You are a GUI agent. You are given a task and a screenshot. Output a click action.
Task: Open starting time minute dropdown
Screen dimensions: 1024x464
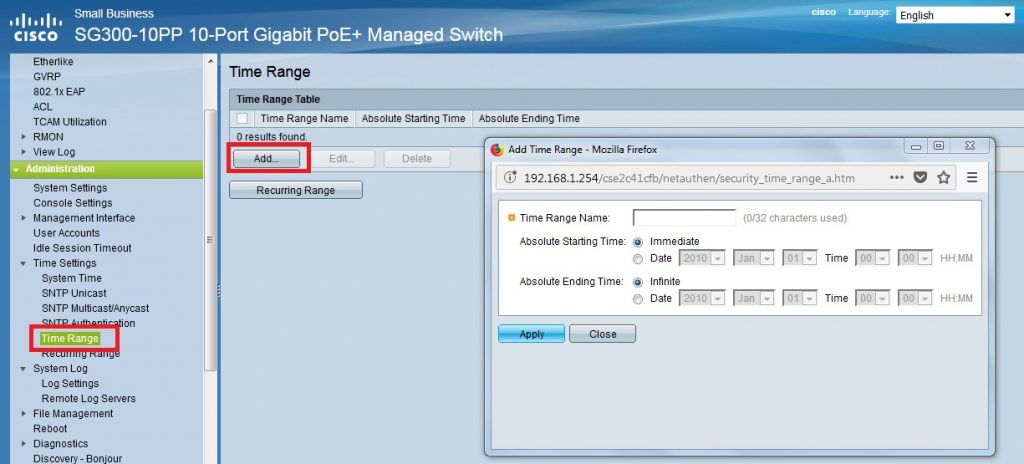pos(915,258)
